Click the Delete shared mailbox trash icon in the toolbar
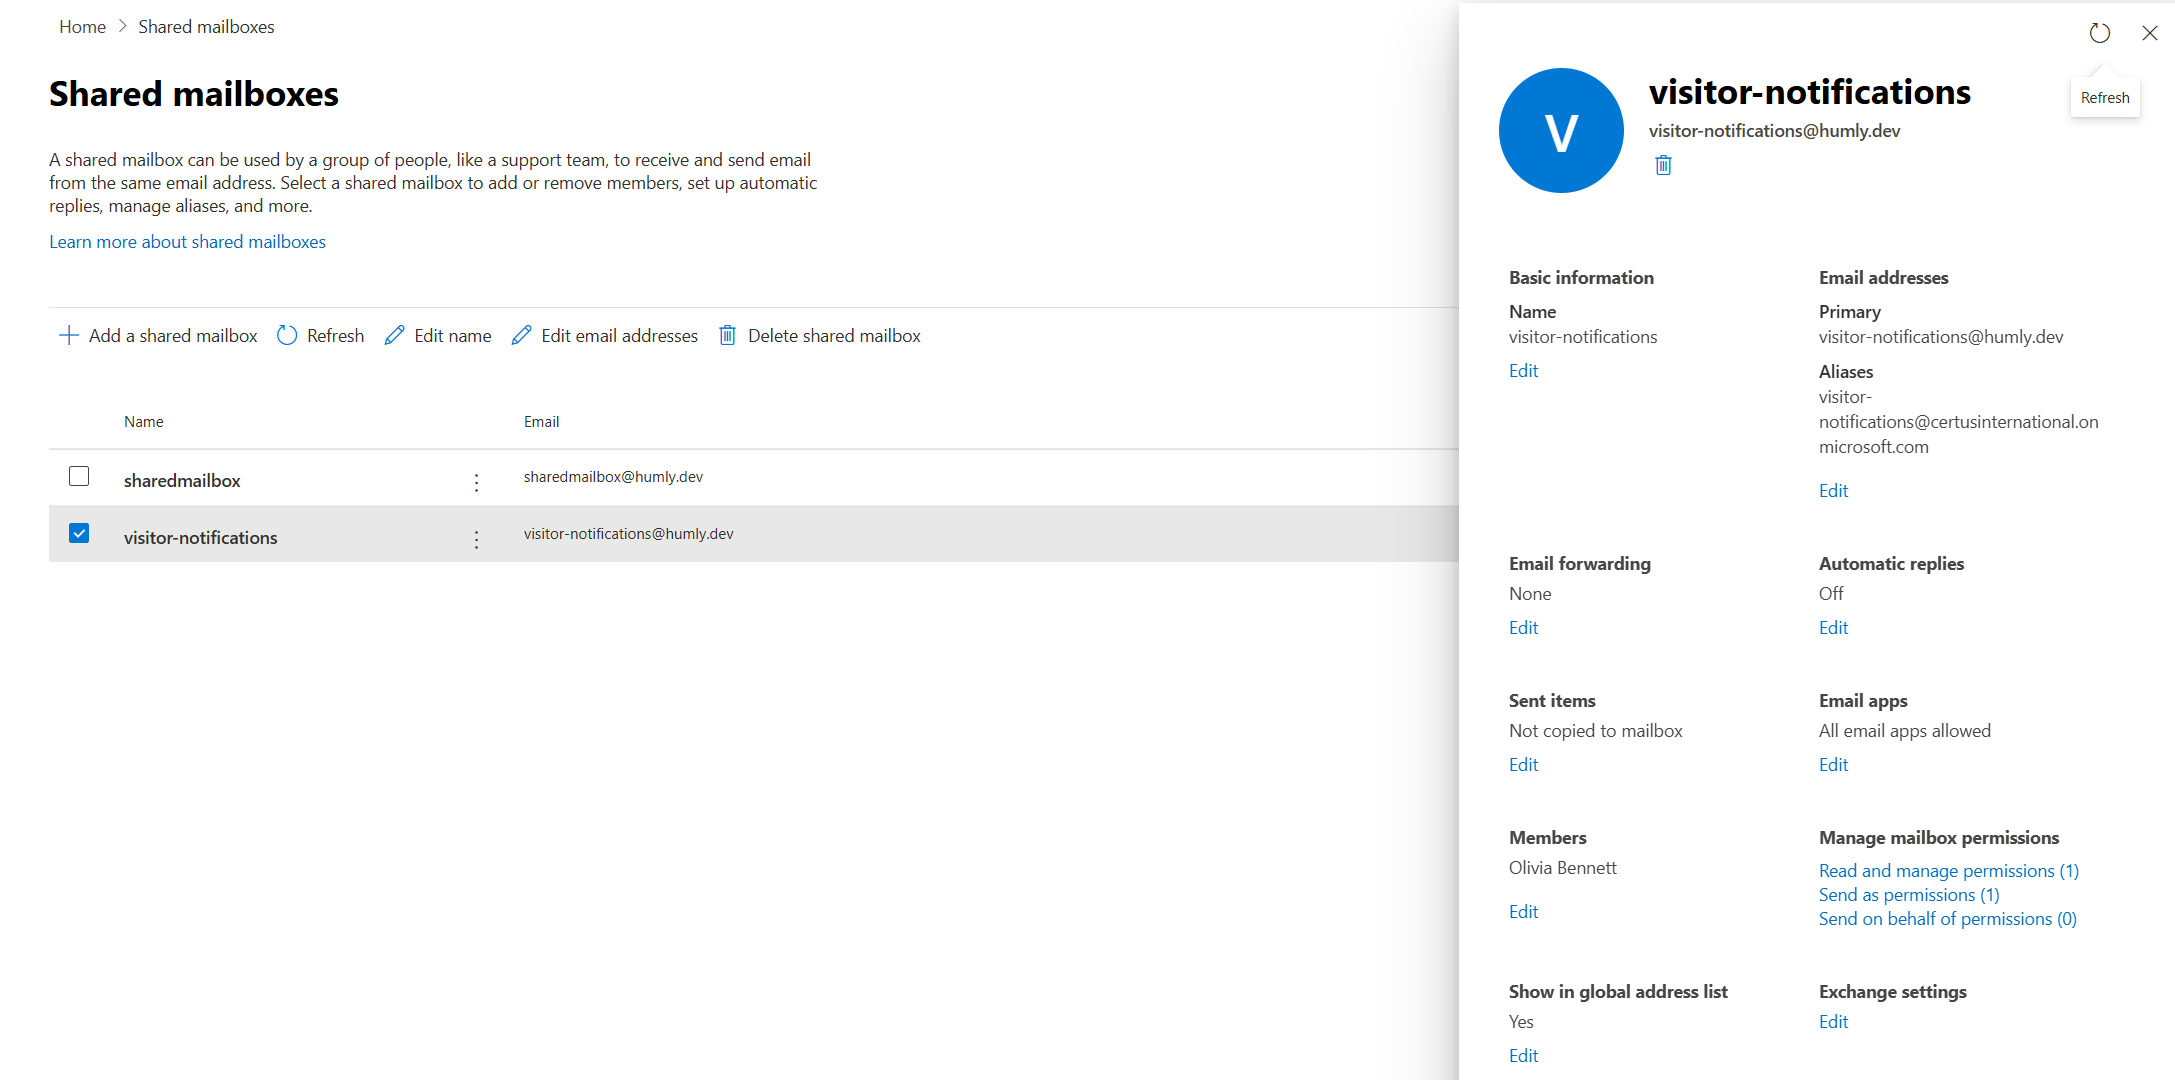The image size is (2175, 1080). [x=728, y=336]
